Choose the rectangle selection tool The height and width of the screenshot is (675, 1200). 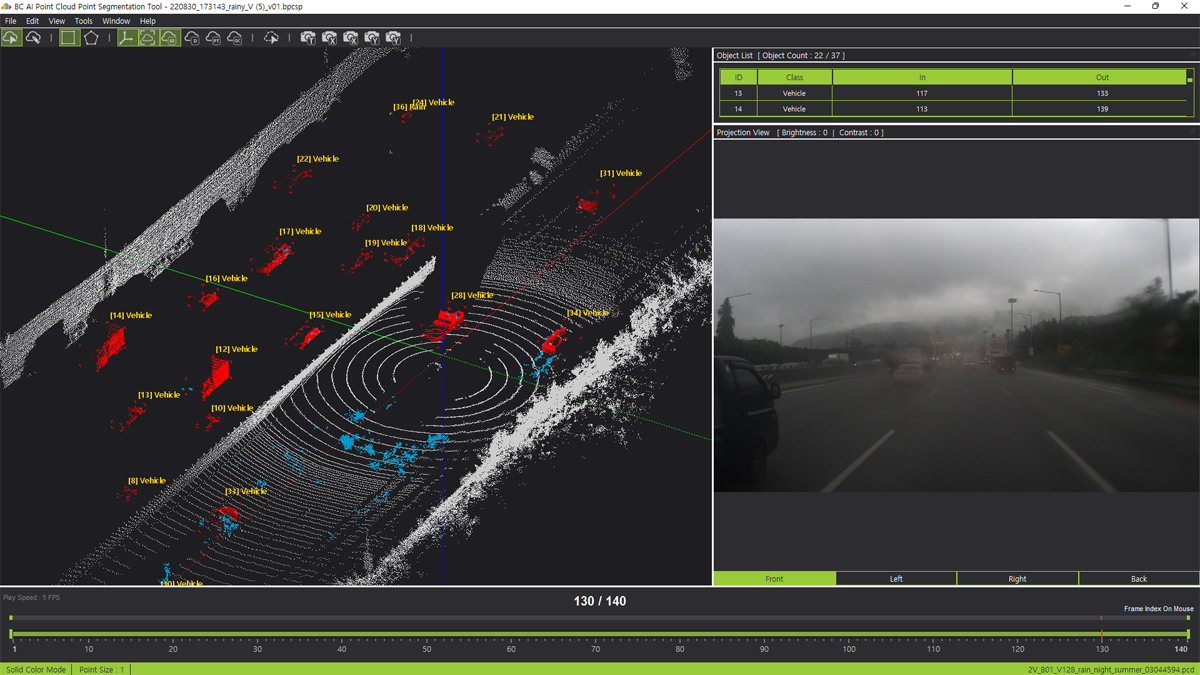point(68,38)
